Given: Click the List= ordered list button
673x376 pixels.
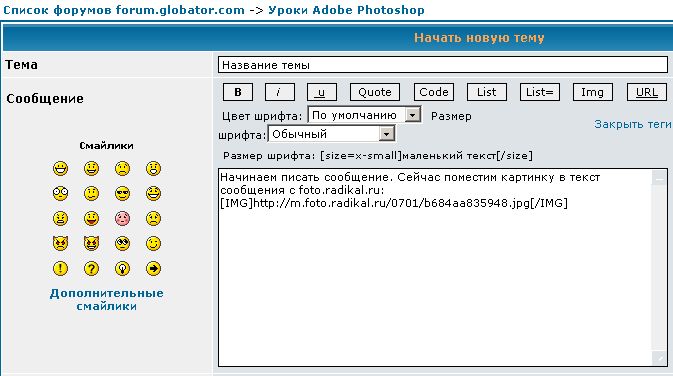Looking at the screenshot, I should pyautogui.click(x=540, y=92).
